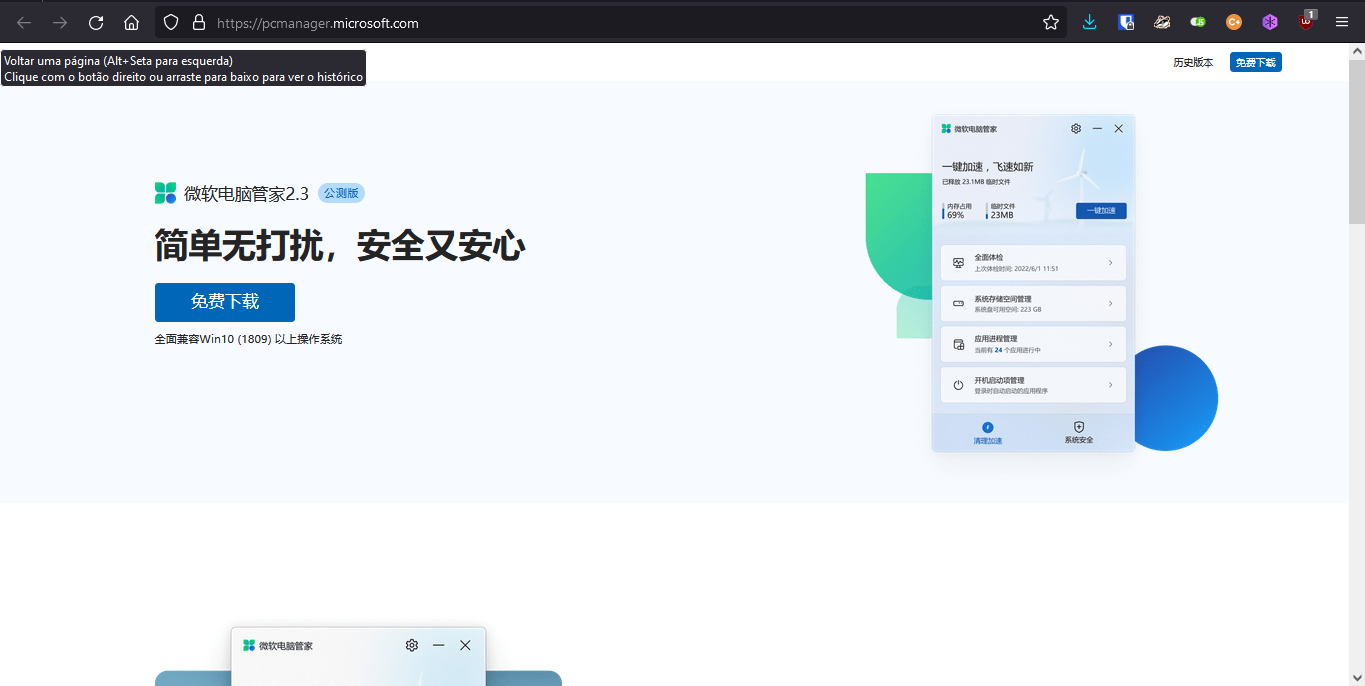Click the padlock site security icon
Screen dimensions: 1365x686
pyautogui.click(x=198, y=22)
